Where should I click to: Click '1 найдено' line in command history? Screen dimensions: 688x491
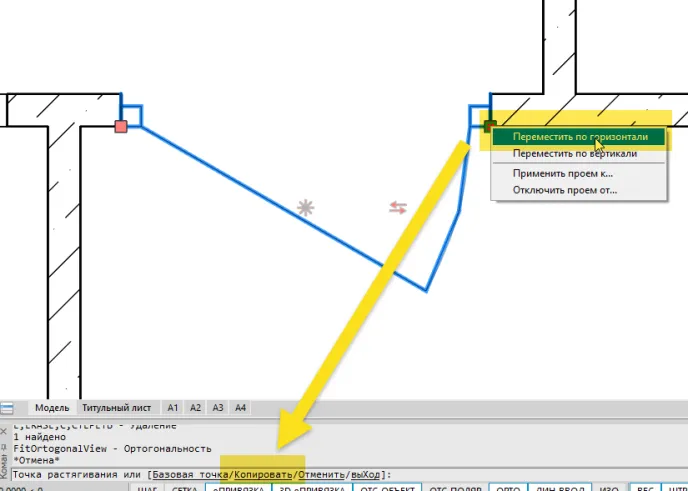coord(39,437)
